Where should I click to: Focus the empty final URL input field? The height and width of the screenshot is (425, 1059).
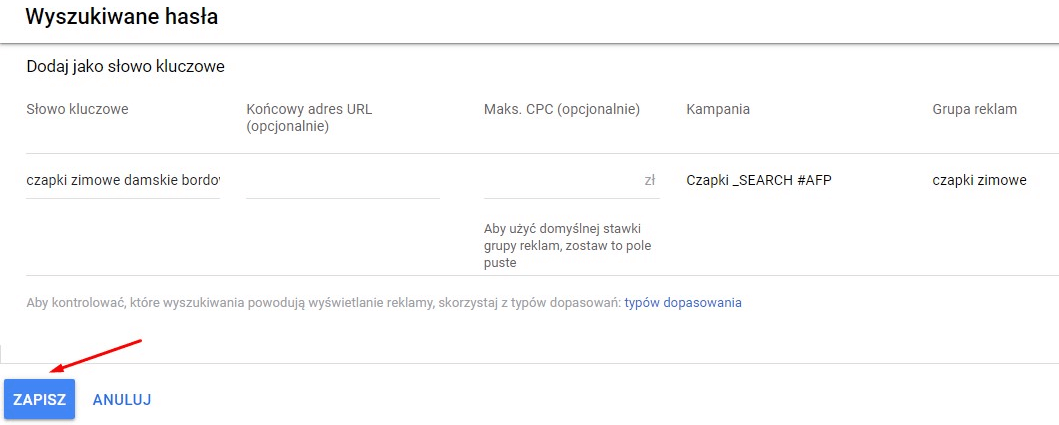click(342, 181)
